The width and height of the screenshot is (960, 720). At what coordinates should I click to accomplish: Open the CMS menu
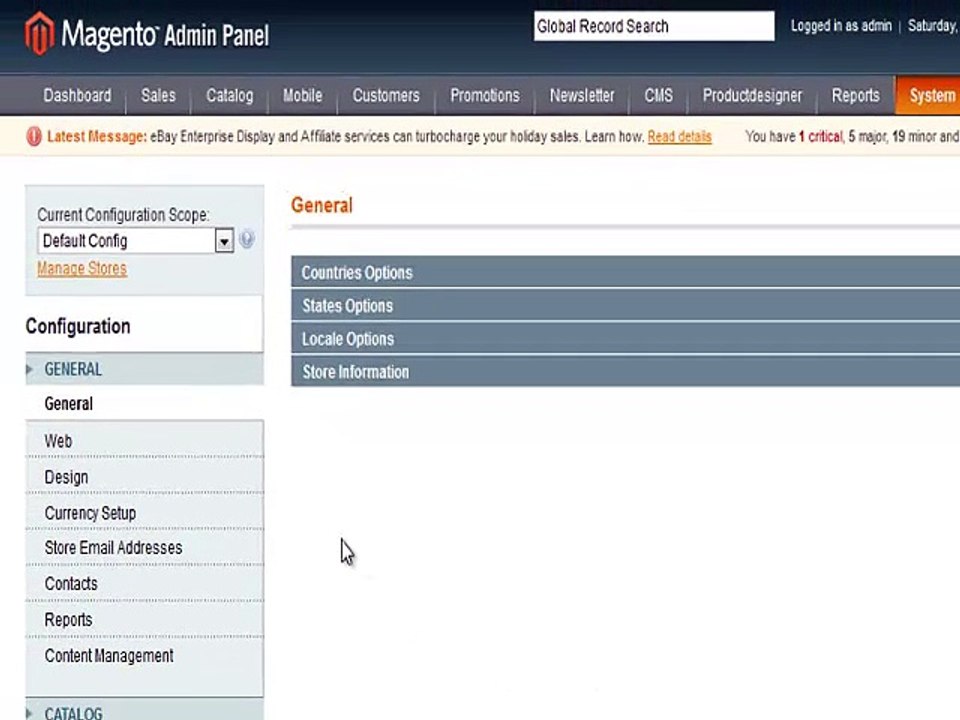(658, 96)
